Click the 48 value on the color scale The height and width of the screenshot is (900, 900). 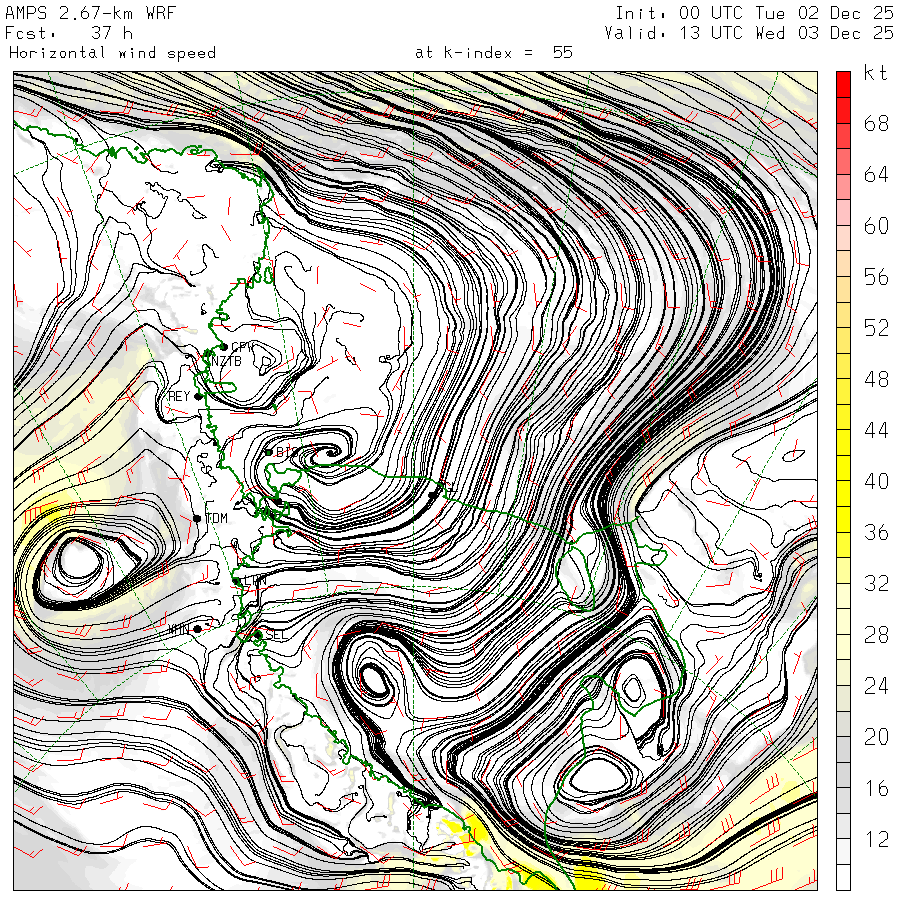876,379
